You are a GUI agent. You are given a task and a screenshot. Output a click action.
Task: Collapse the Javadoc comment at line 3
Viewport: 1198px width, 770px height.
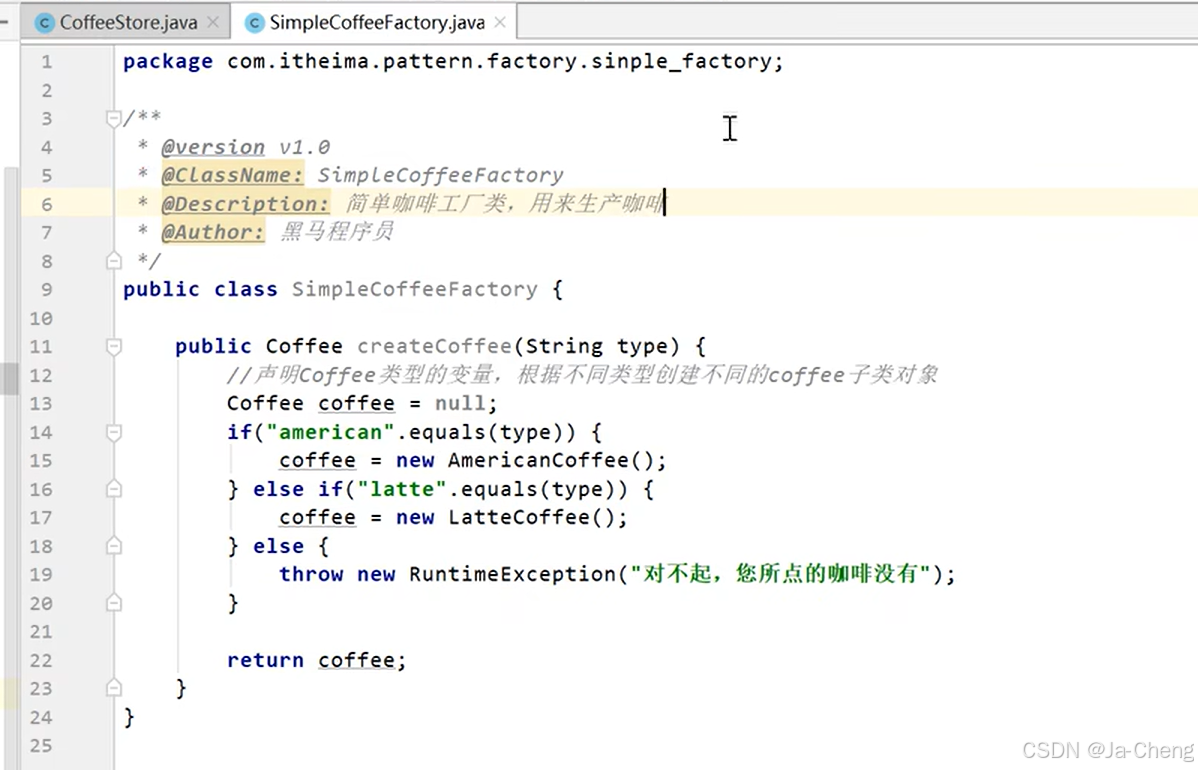click(x=114, y=118)
